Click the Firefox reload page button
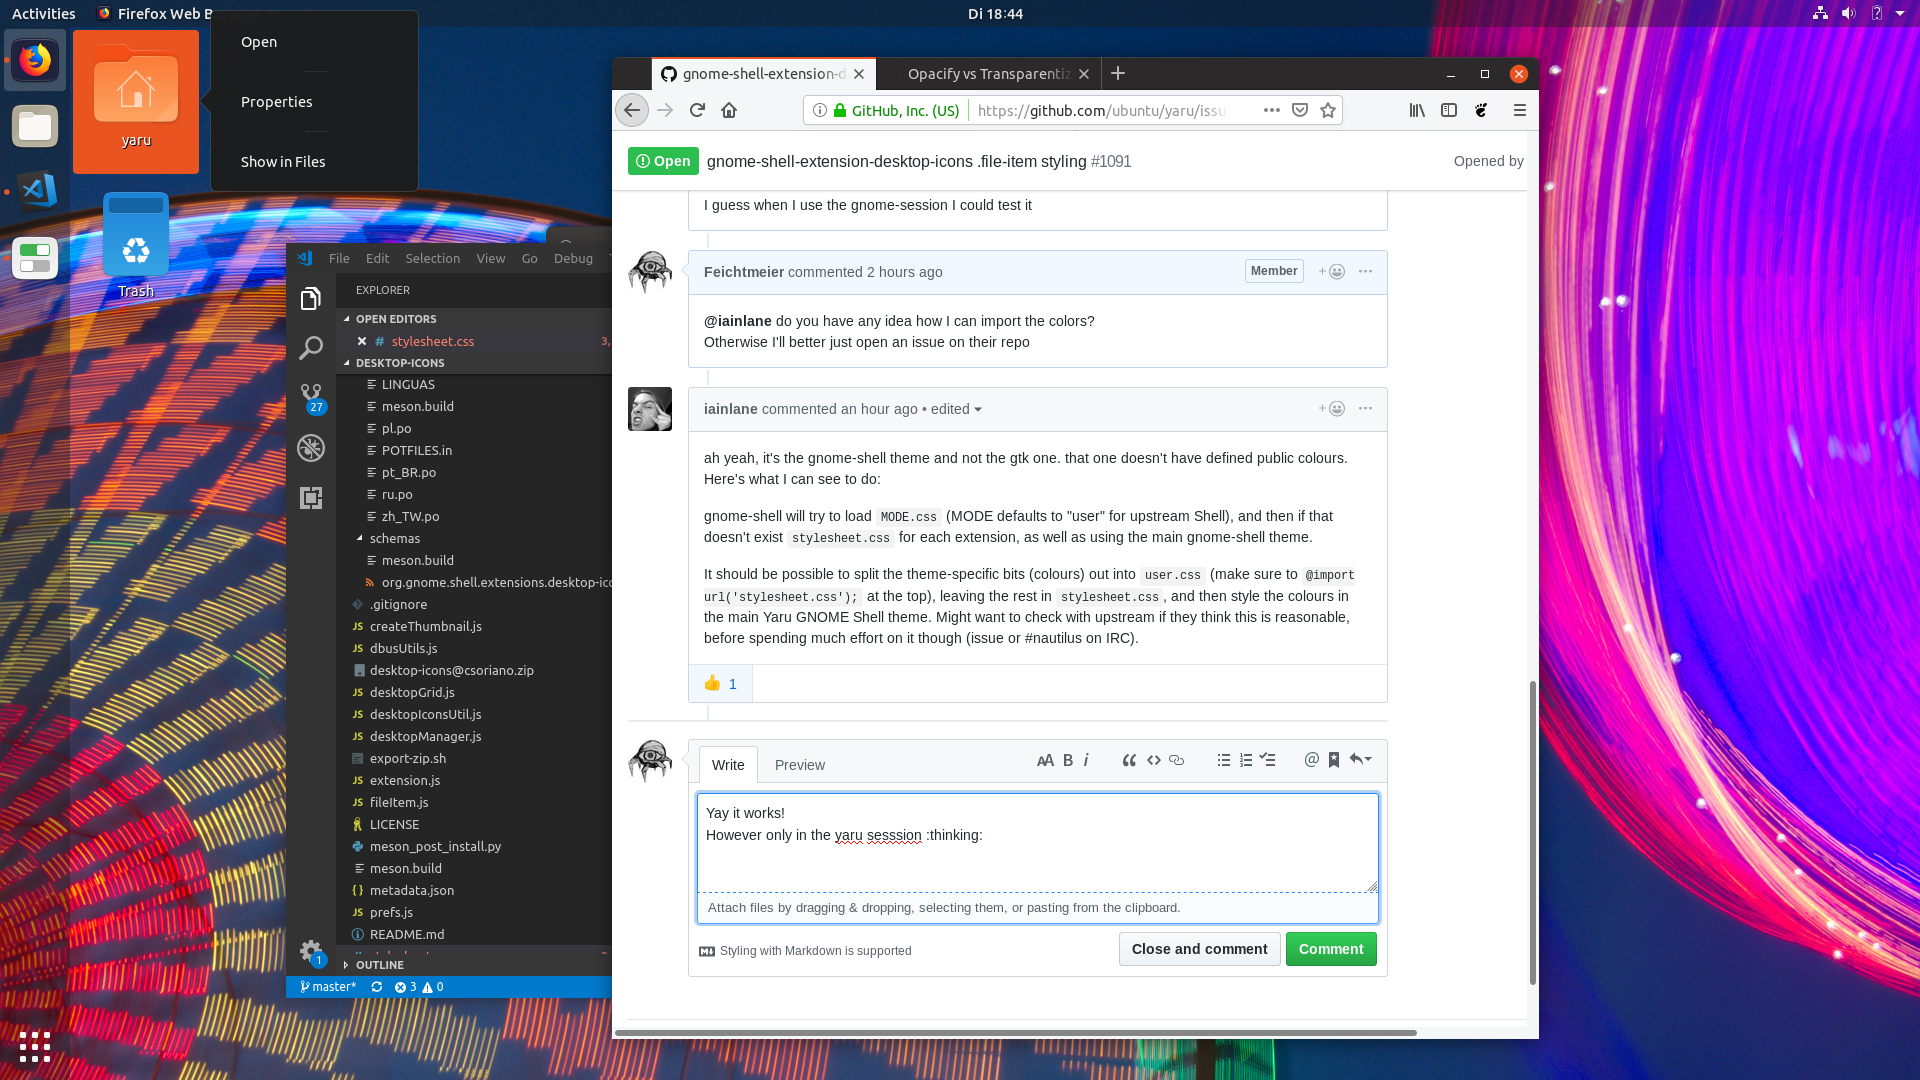 pos(697,110)
